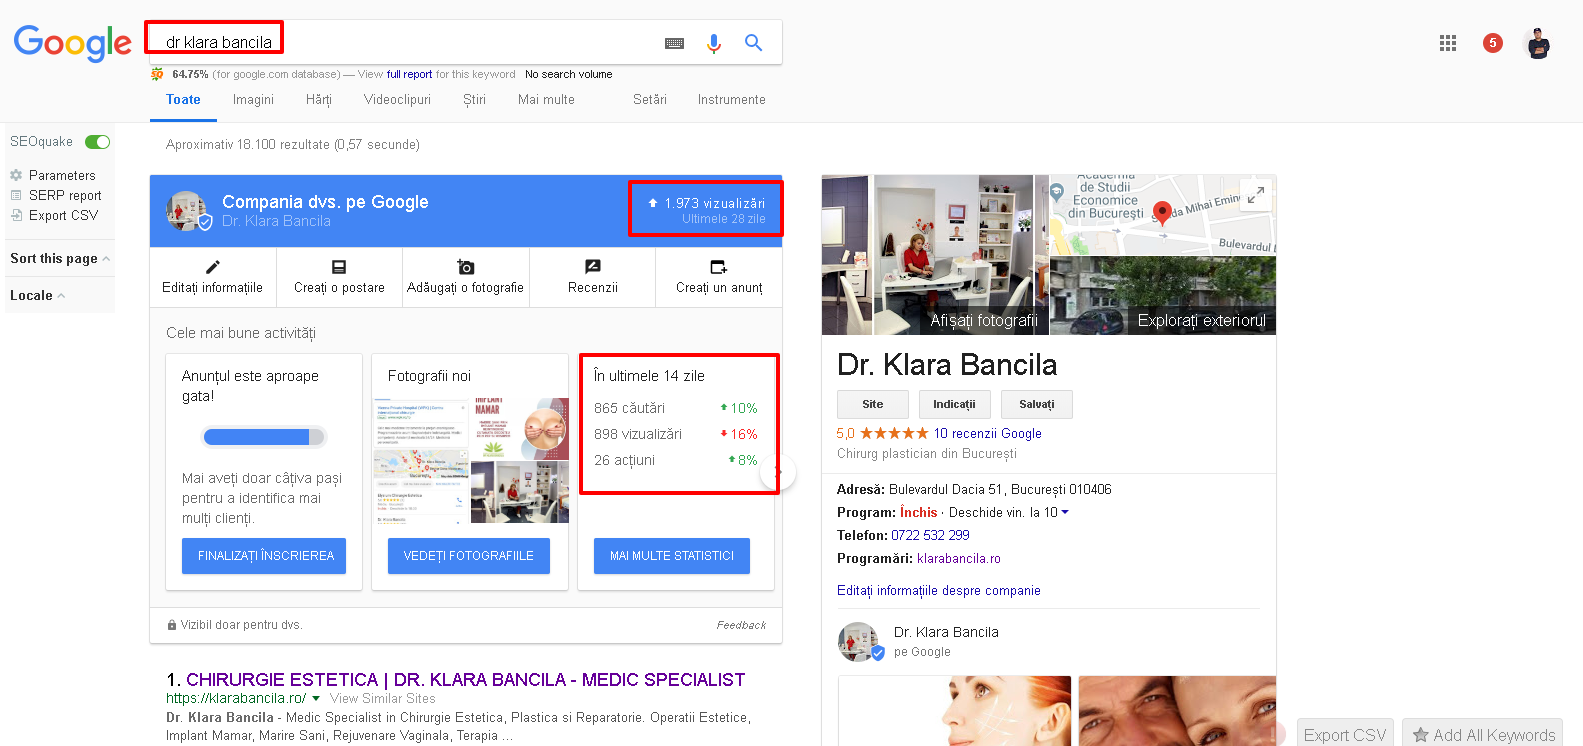Open Afișați fotografii thumbnail
Screen dimensions: 1583x746
tap(936, 255)
